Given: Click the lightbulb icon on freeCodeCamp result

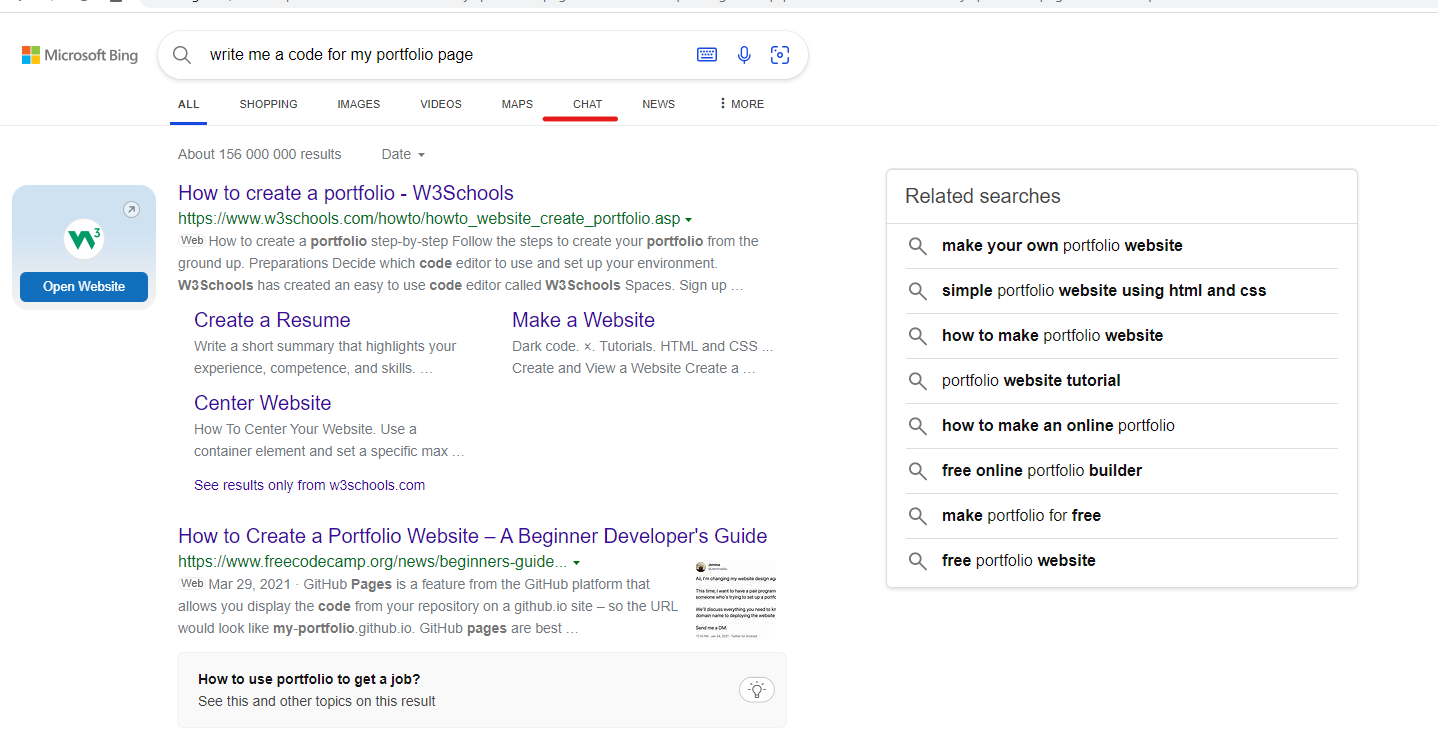Looking at the screenshot, I should (x=757, y=690).
